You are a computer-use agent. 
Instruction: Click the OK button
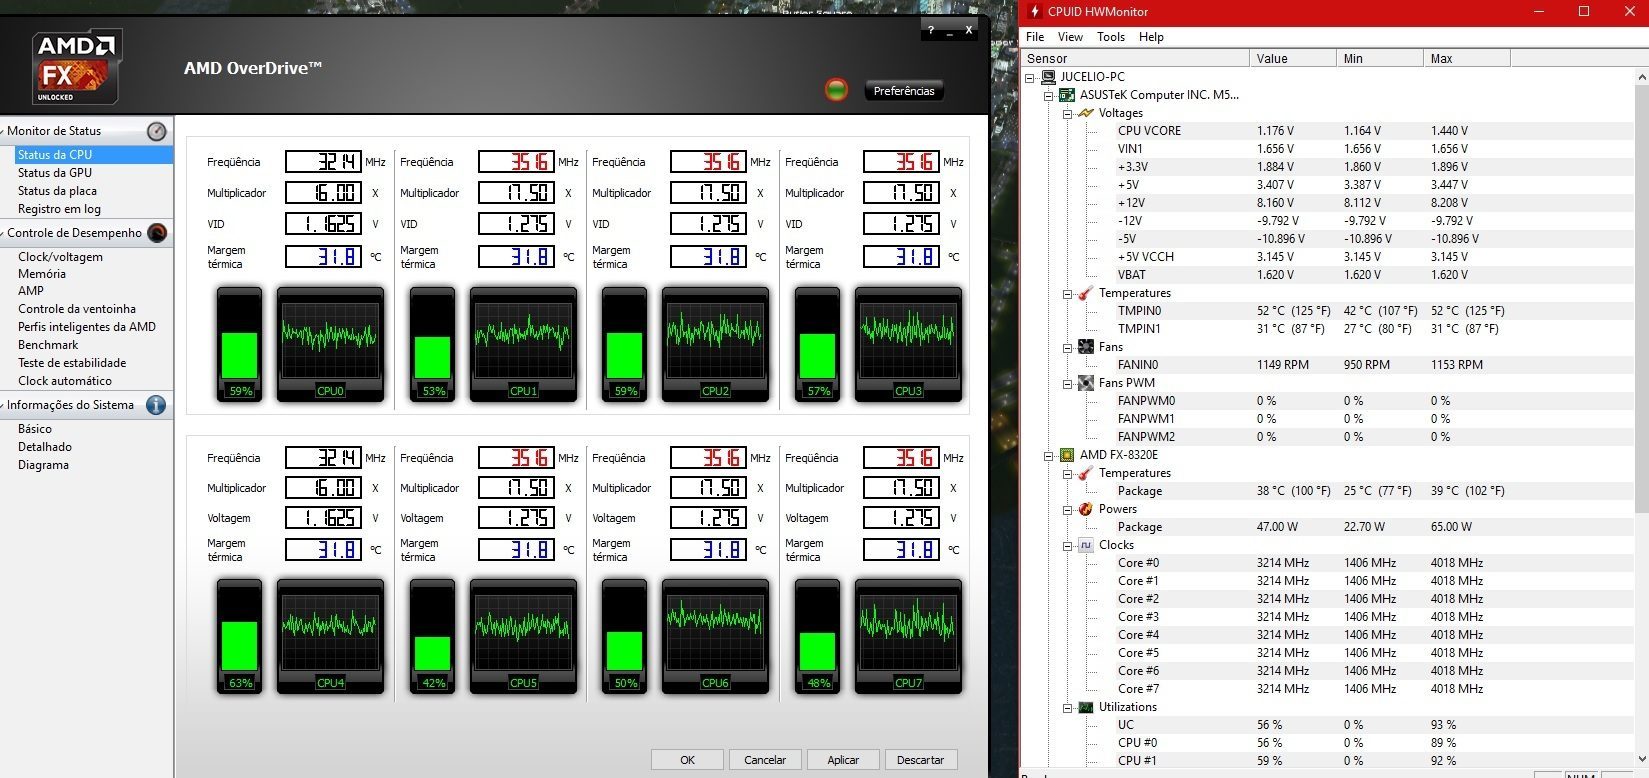pos(687,760)
